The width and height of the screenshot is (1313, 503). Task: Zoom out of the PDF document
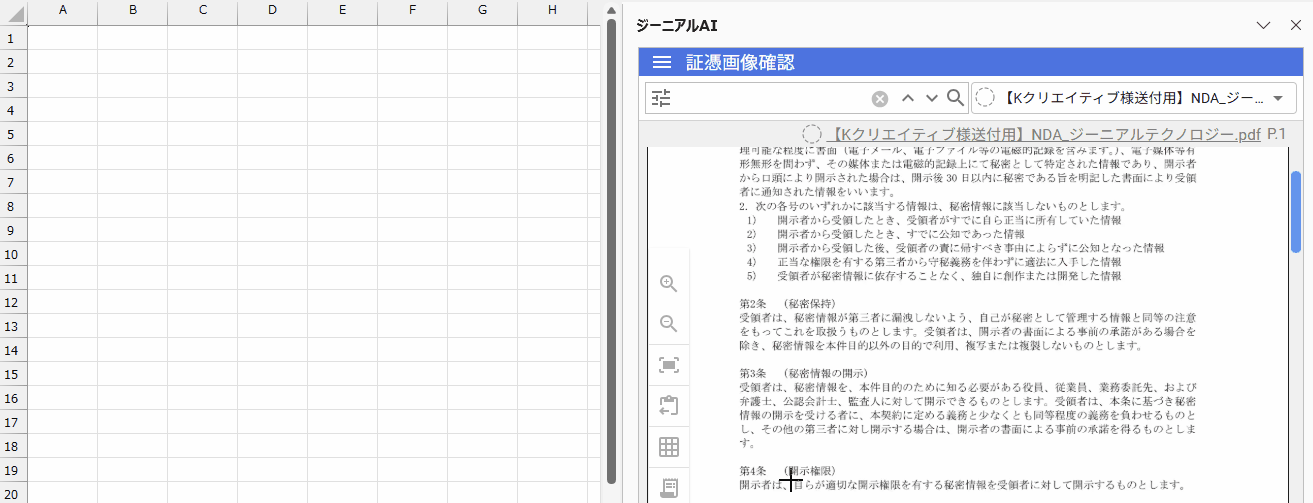669,324
